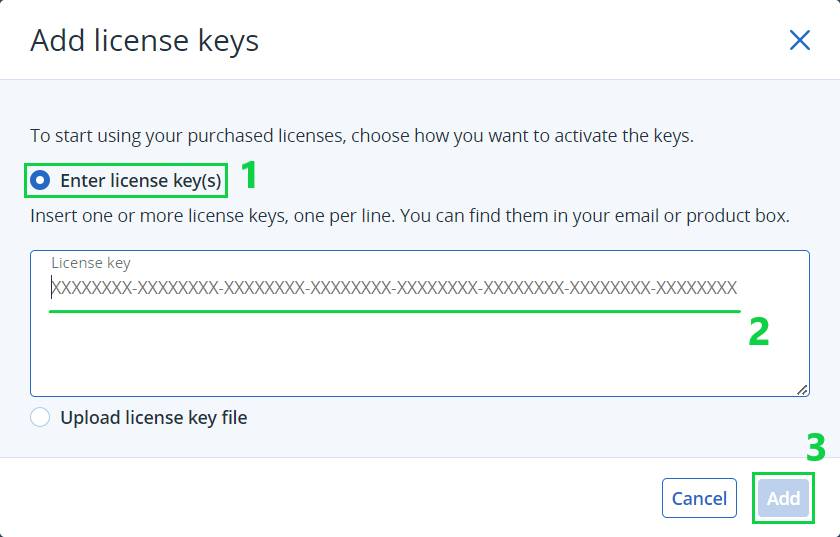Choose the Upload license key file option

pos(40,417)
